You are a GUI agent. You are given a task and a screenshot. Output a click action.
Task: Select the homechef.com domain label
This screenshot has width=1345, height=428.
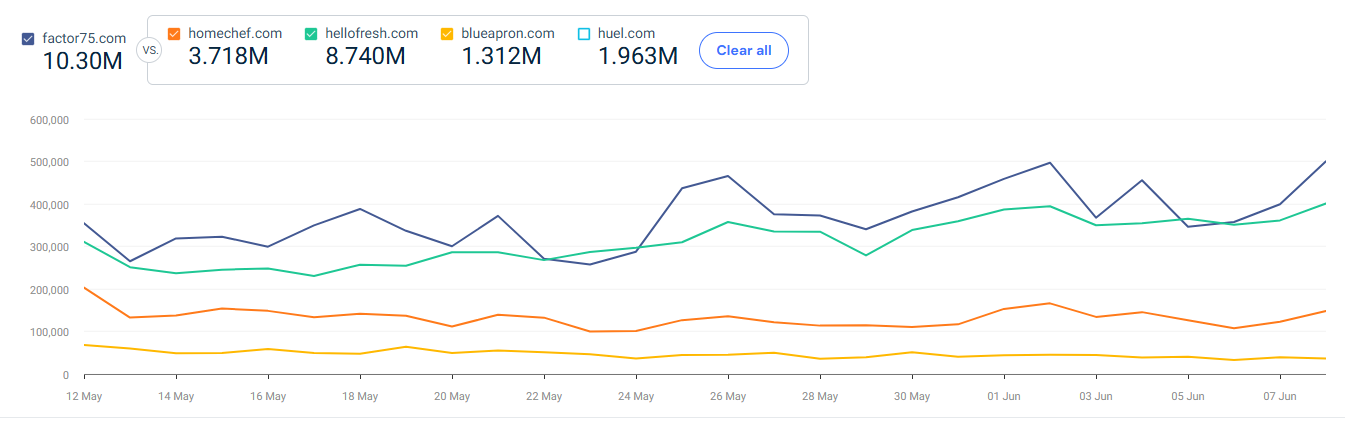235,33
